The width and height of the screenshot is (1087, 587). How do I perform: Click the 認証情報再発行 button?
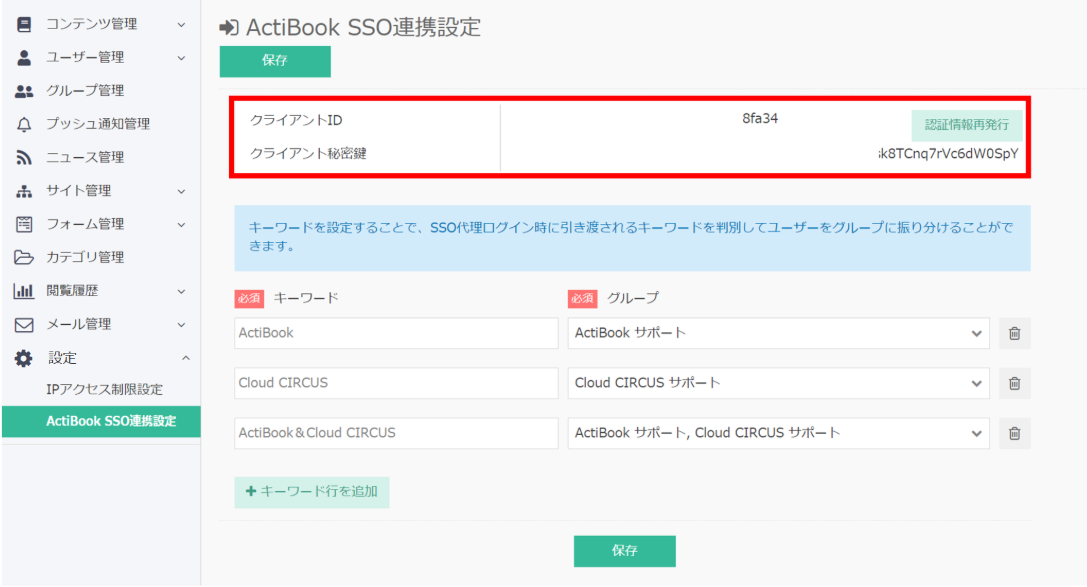966,125
